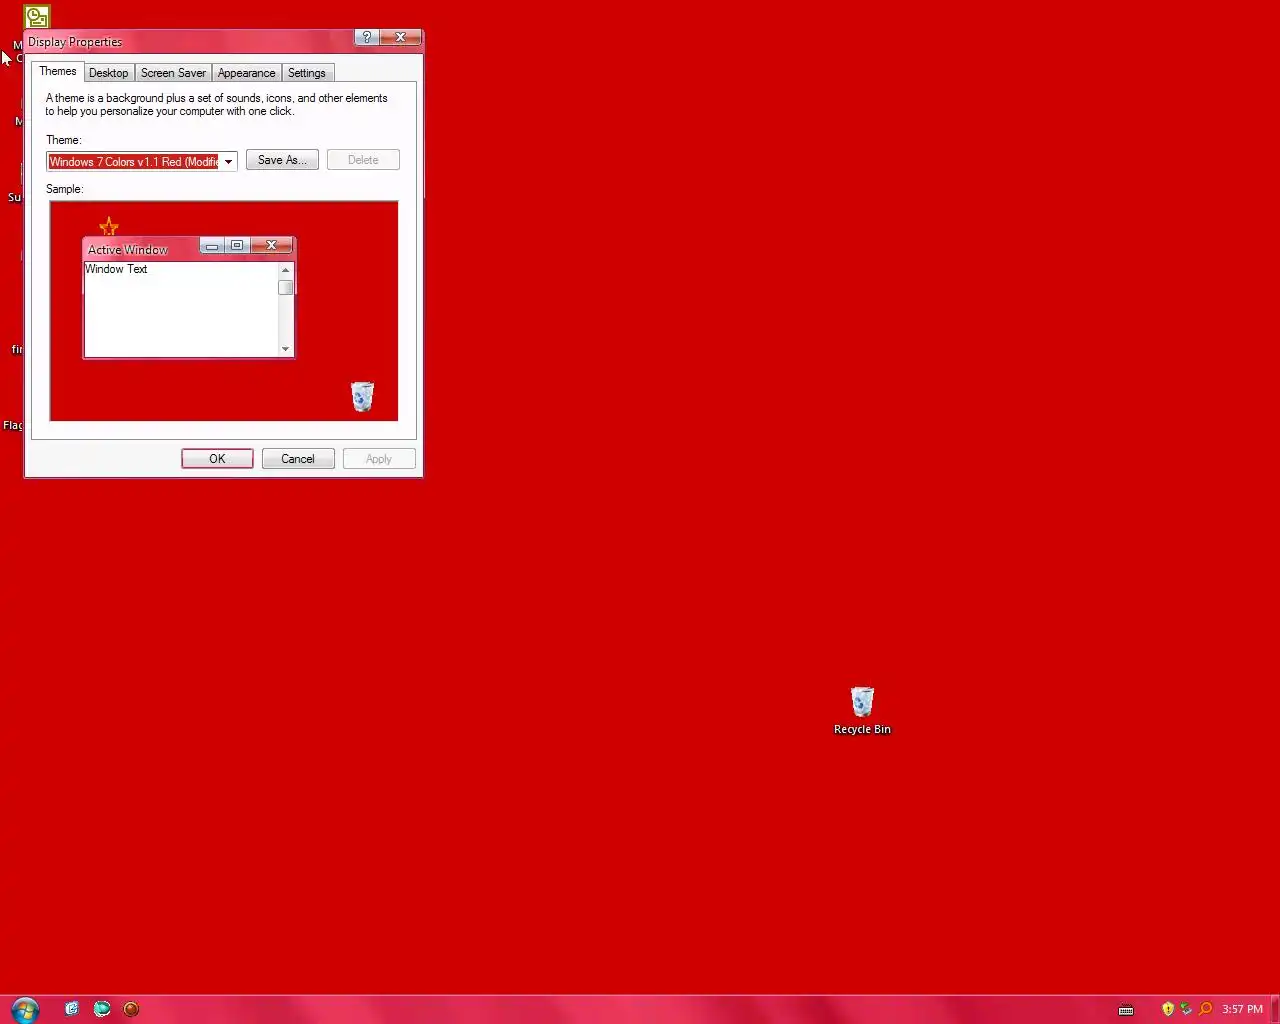Click the Cancel button
1280x1024 pixels.
[x=298, y=459]
